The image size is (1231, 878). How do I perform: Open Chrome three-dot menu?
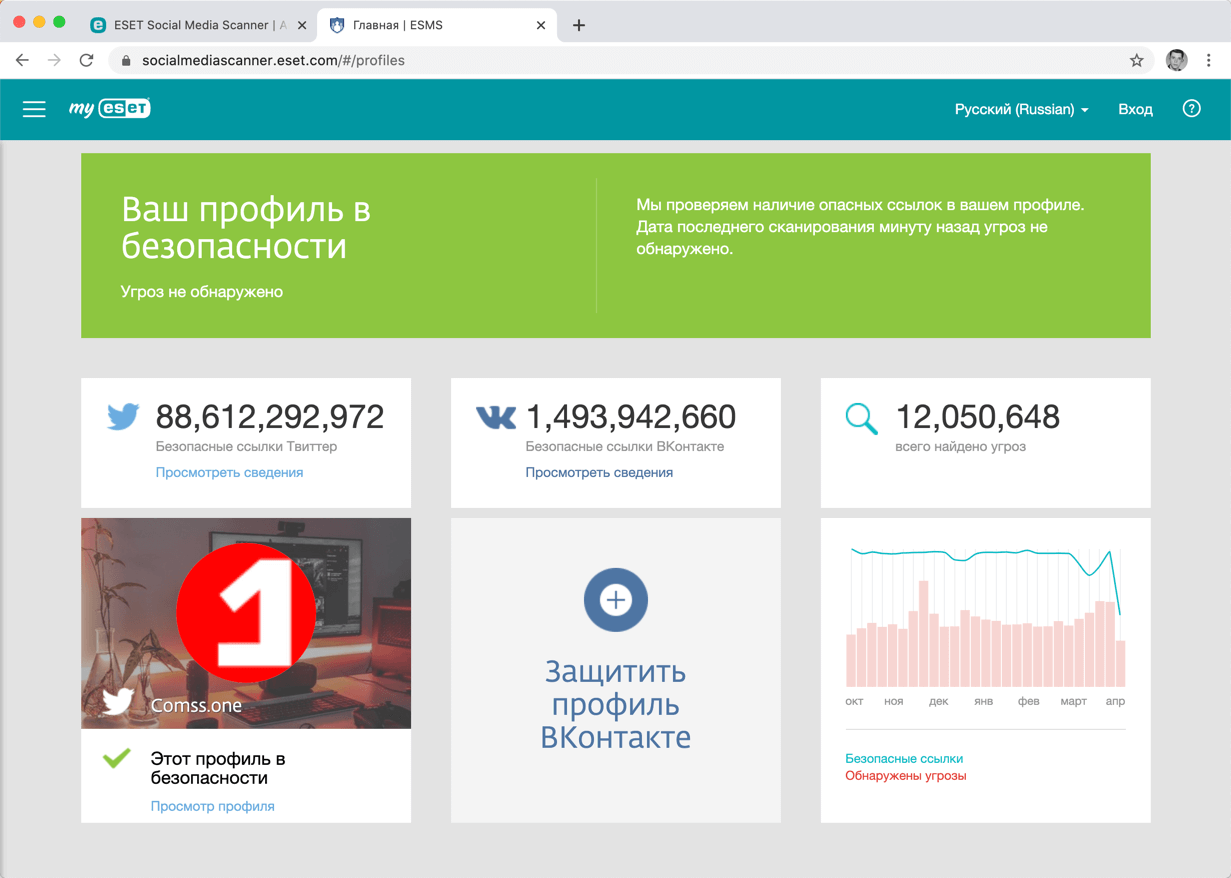tap(1209, 60)
